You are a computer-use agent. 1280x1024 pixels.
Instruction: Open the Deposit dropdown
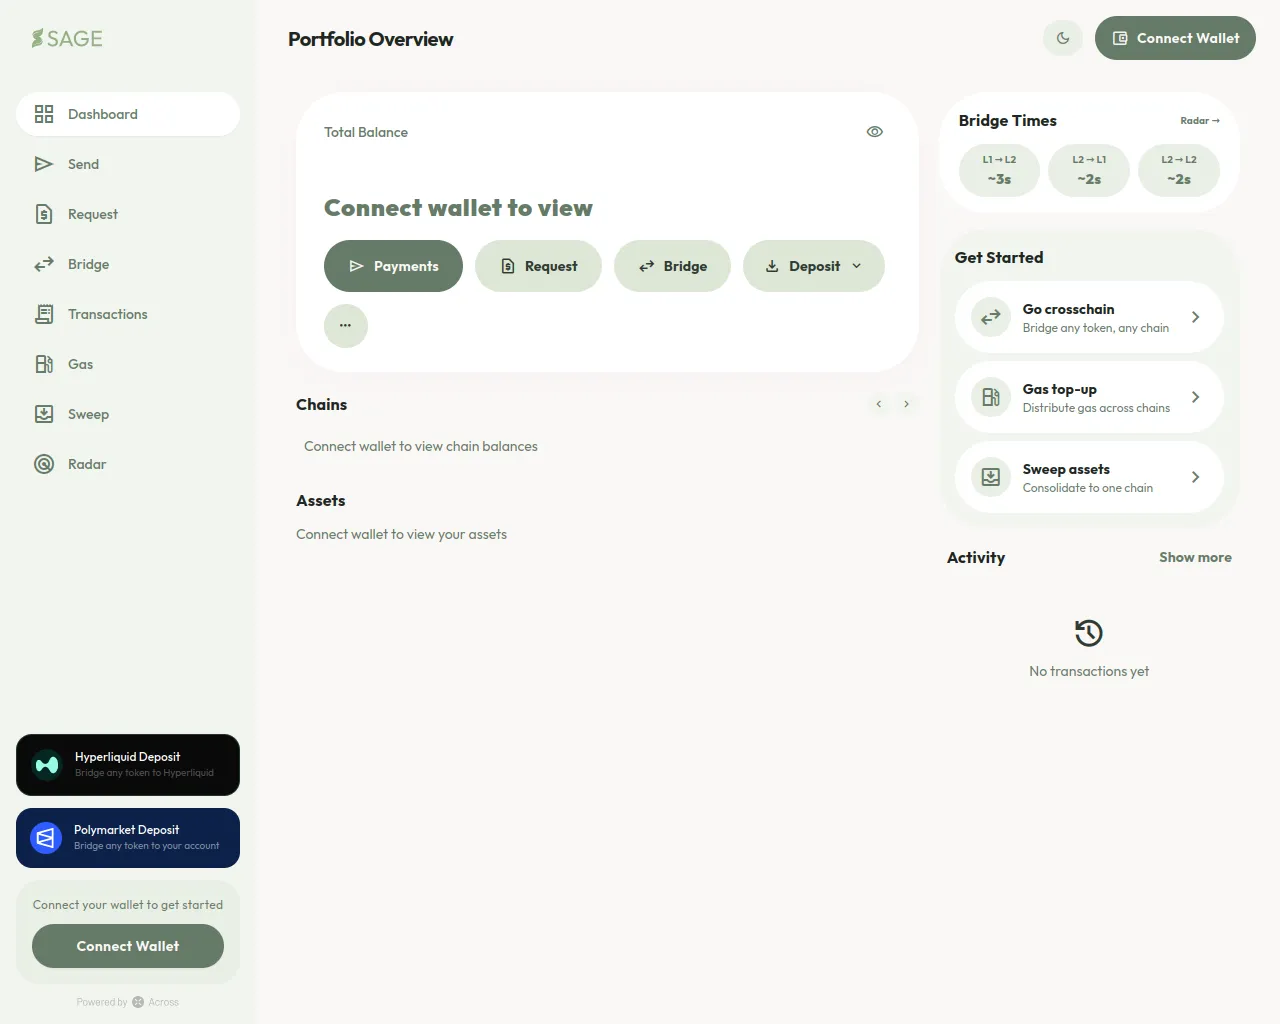813,266
